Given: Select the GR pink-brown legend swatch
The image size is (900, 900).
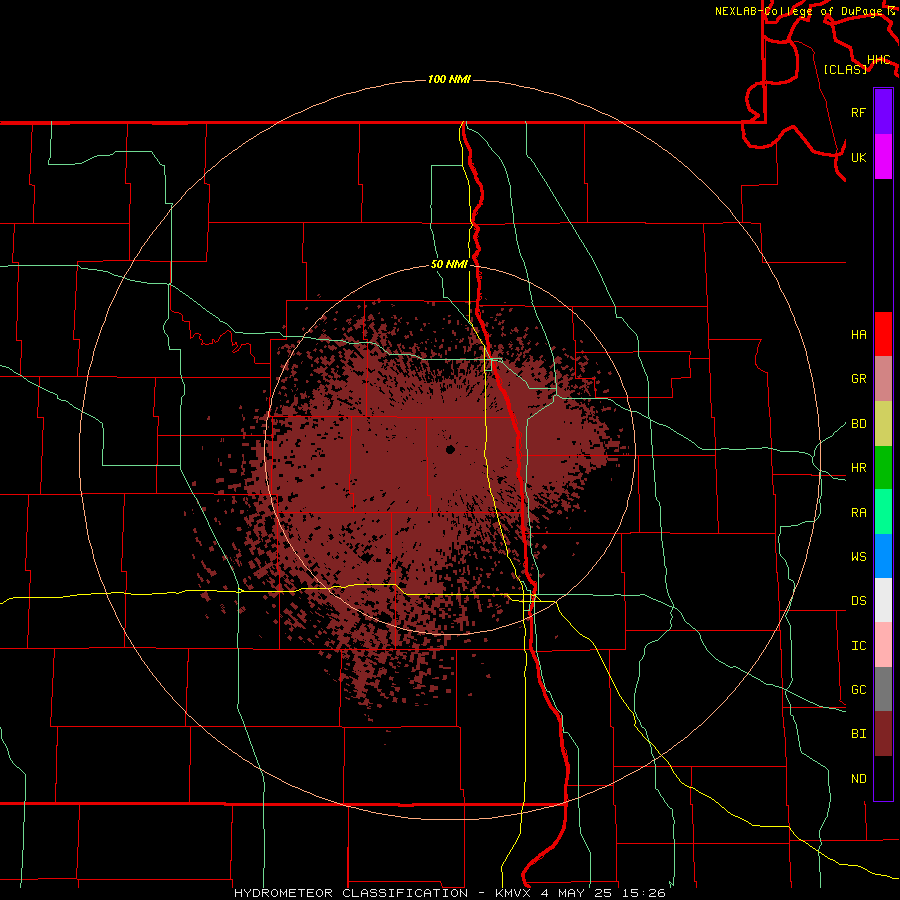Looking at the screenshot, I should click(883, 378).
